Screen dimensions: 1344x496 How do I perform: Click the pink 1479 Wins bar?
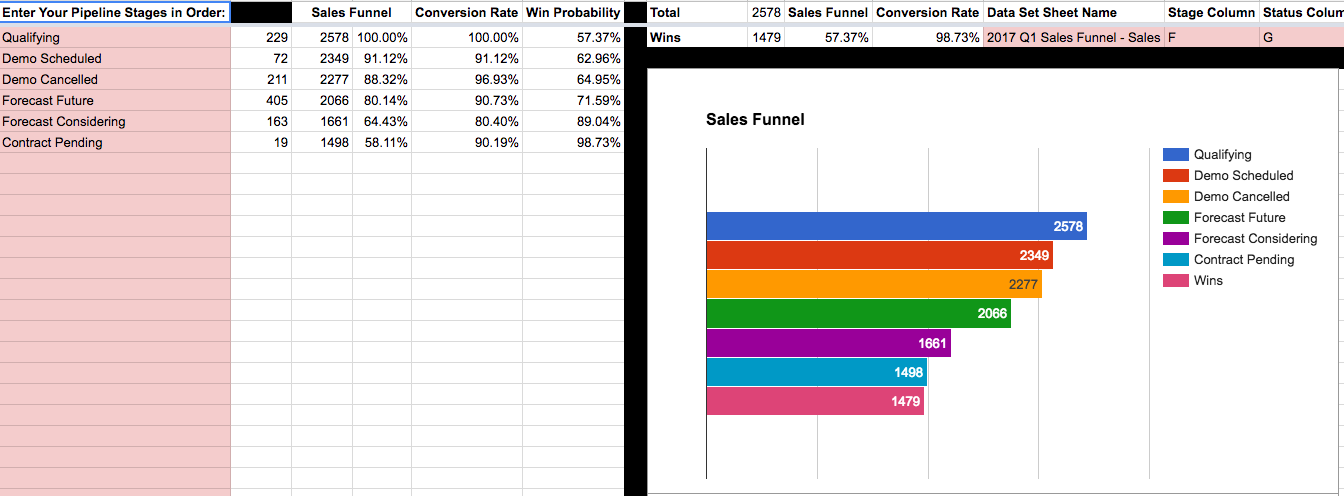[x=815, y=401]
